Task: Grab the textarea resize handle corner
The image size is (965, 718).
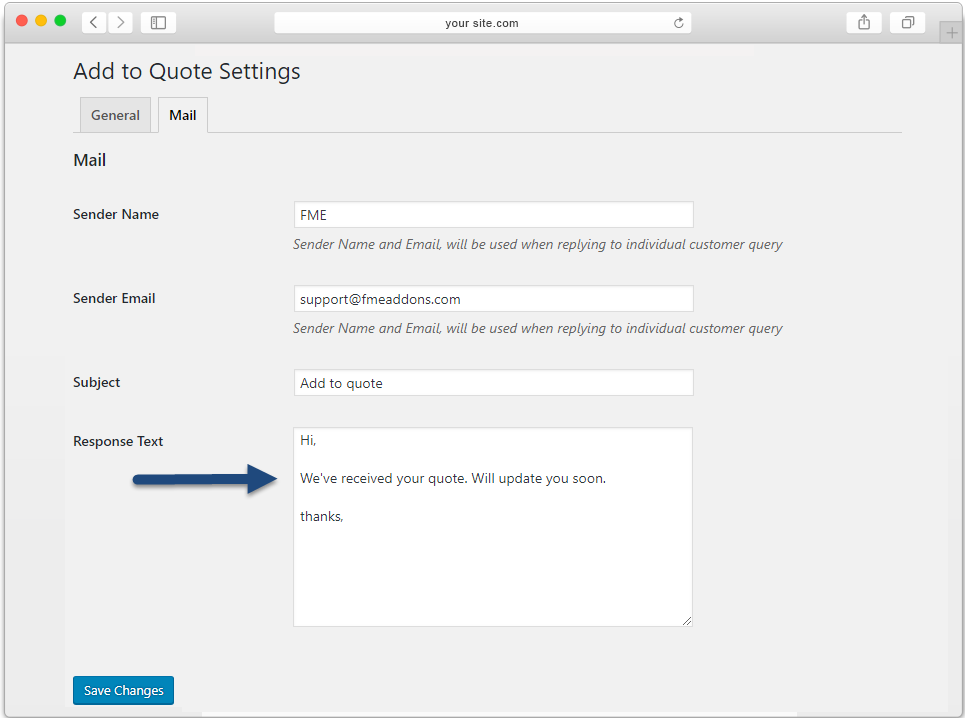Action: pos(687,621)
